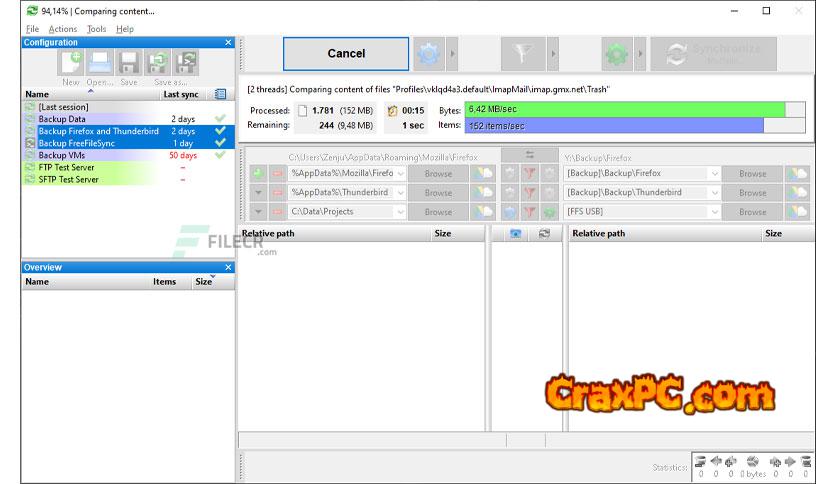Click the Save as configuration icon
Image resolution: width=836 pixels, height=484 pixels.
[158, 63]
